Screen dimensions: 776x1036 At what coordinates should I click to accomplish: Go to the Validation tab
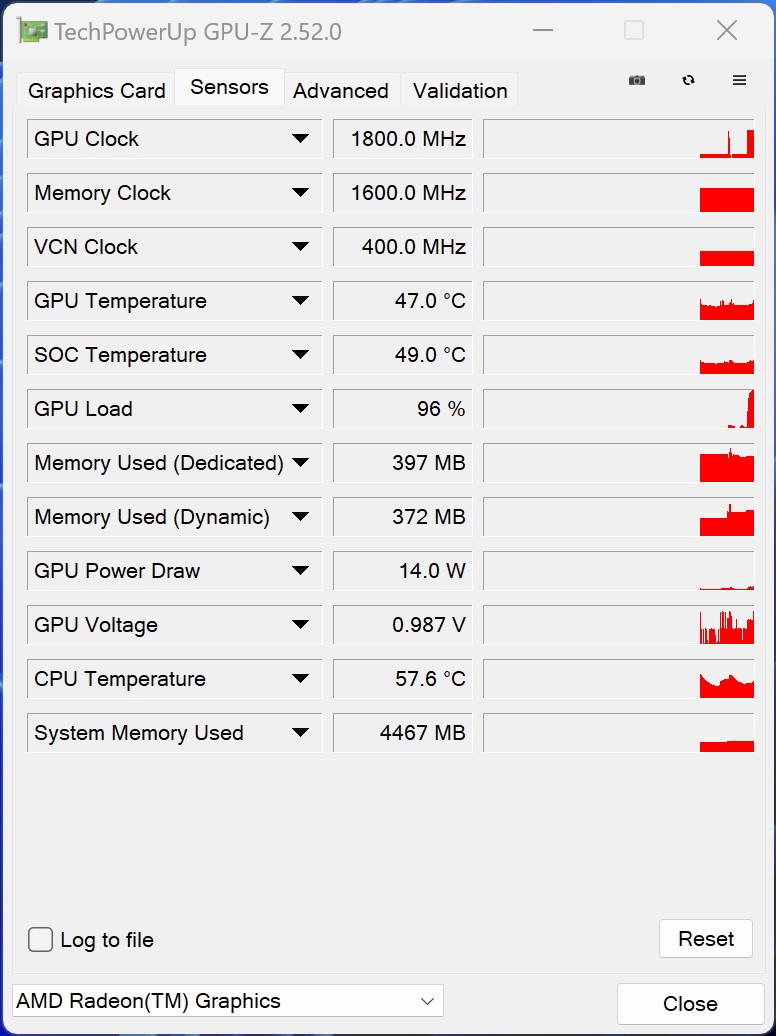460,91
